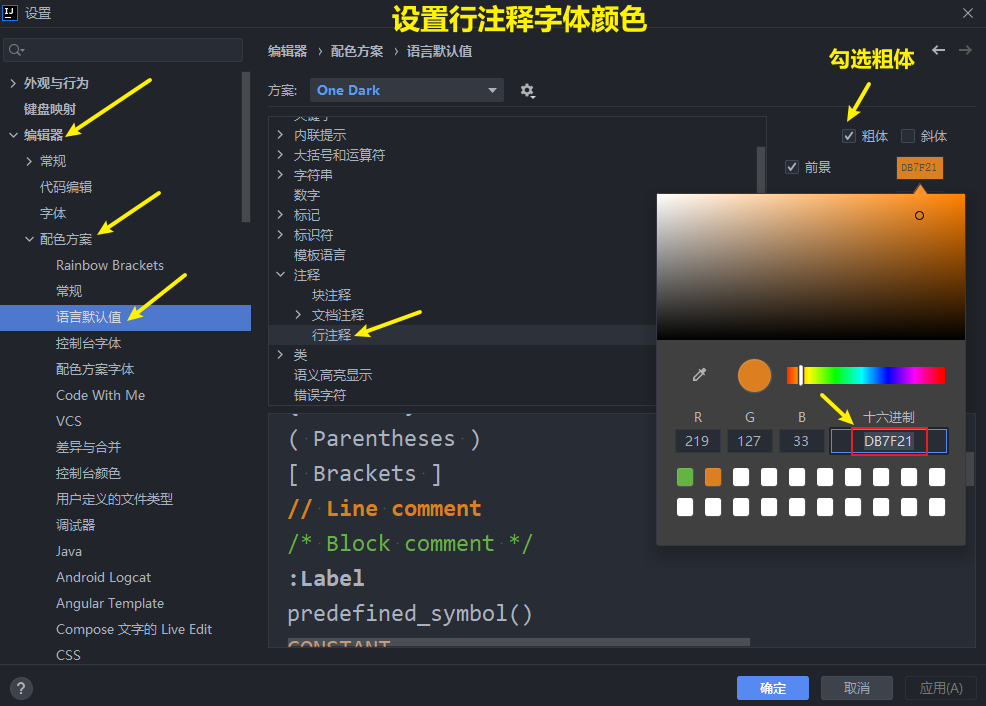Click the round orange color preview circle

click(x=754, y=375)
